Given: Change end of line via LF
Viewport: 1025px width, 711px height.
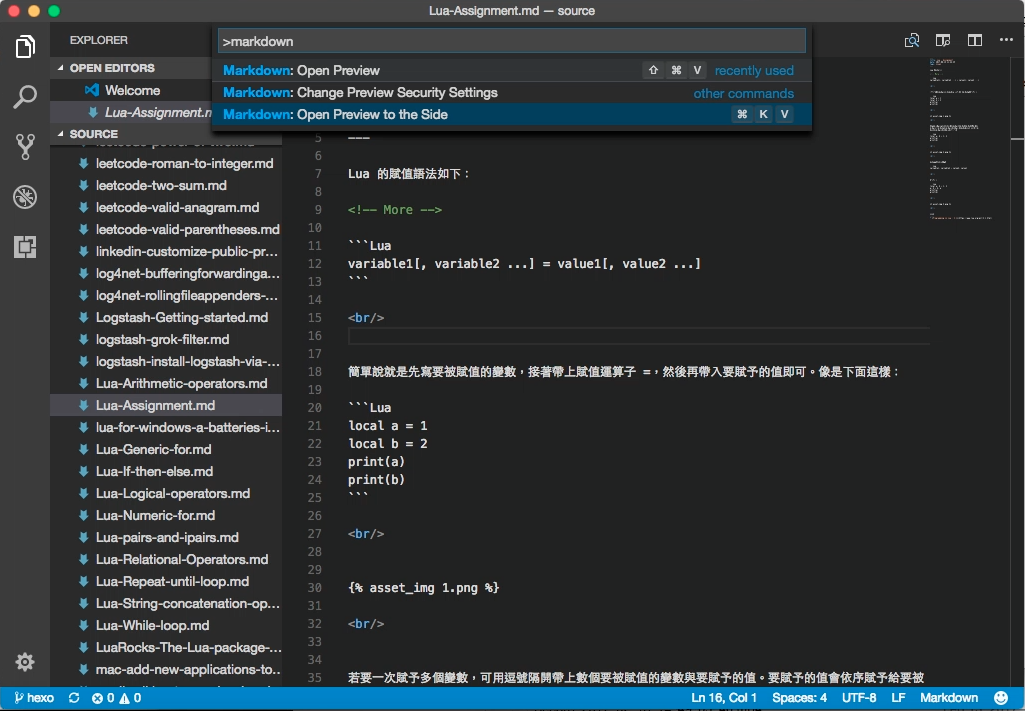Looking at the screenshot, I should pyautogui.click(x=898, y=698).
